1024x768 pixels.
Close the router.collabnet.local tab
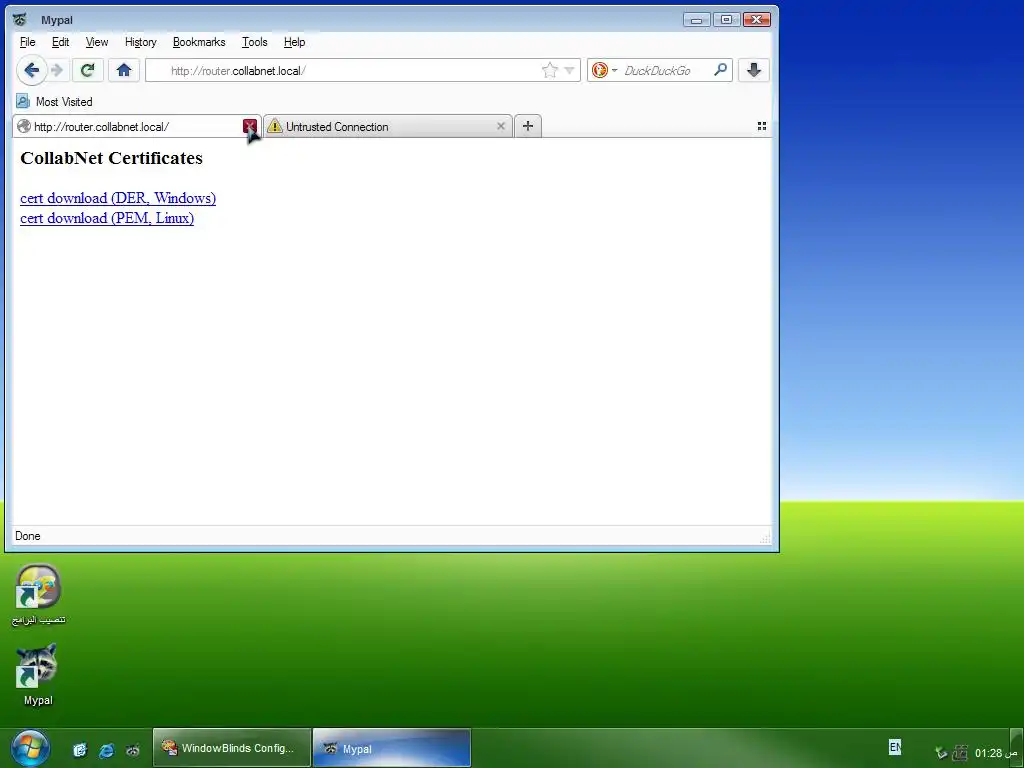click(249, 126)
